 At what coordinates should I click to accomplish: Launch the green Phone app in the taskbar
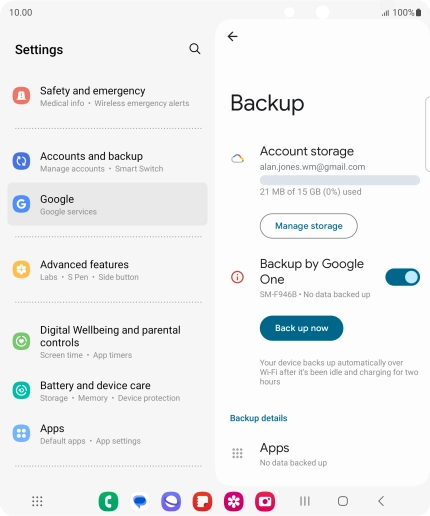tap(108, 501)
